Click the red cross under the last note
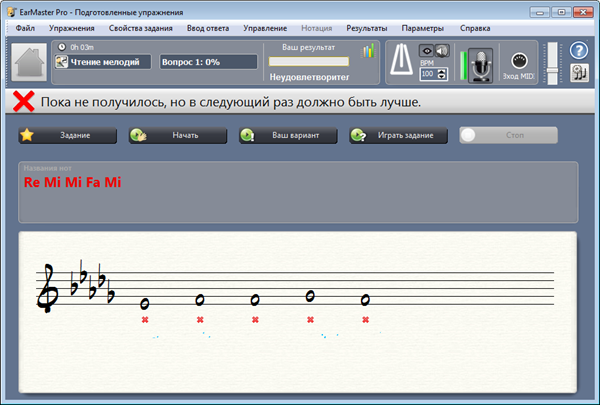This screenshot has width=600, height=405. [x=365, y=320]
